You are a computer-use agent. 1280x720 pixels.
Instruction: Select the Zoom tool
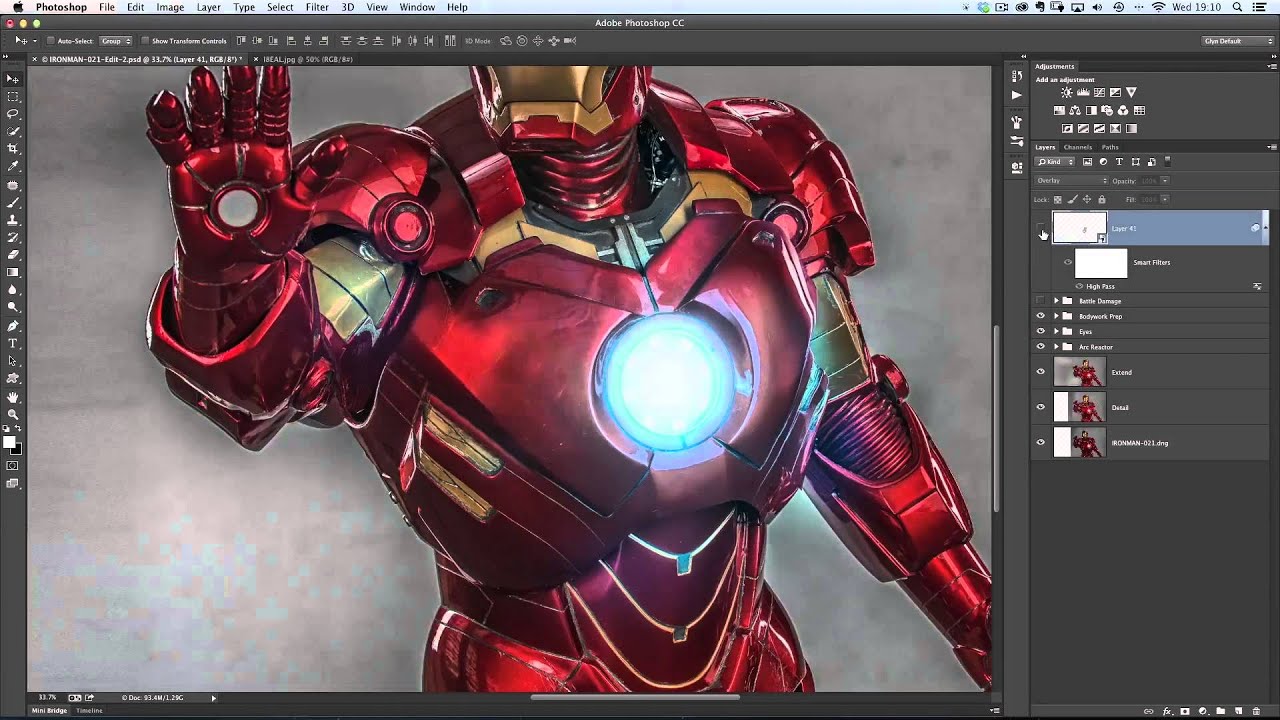(13, 414)
